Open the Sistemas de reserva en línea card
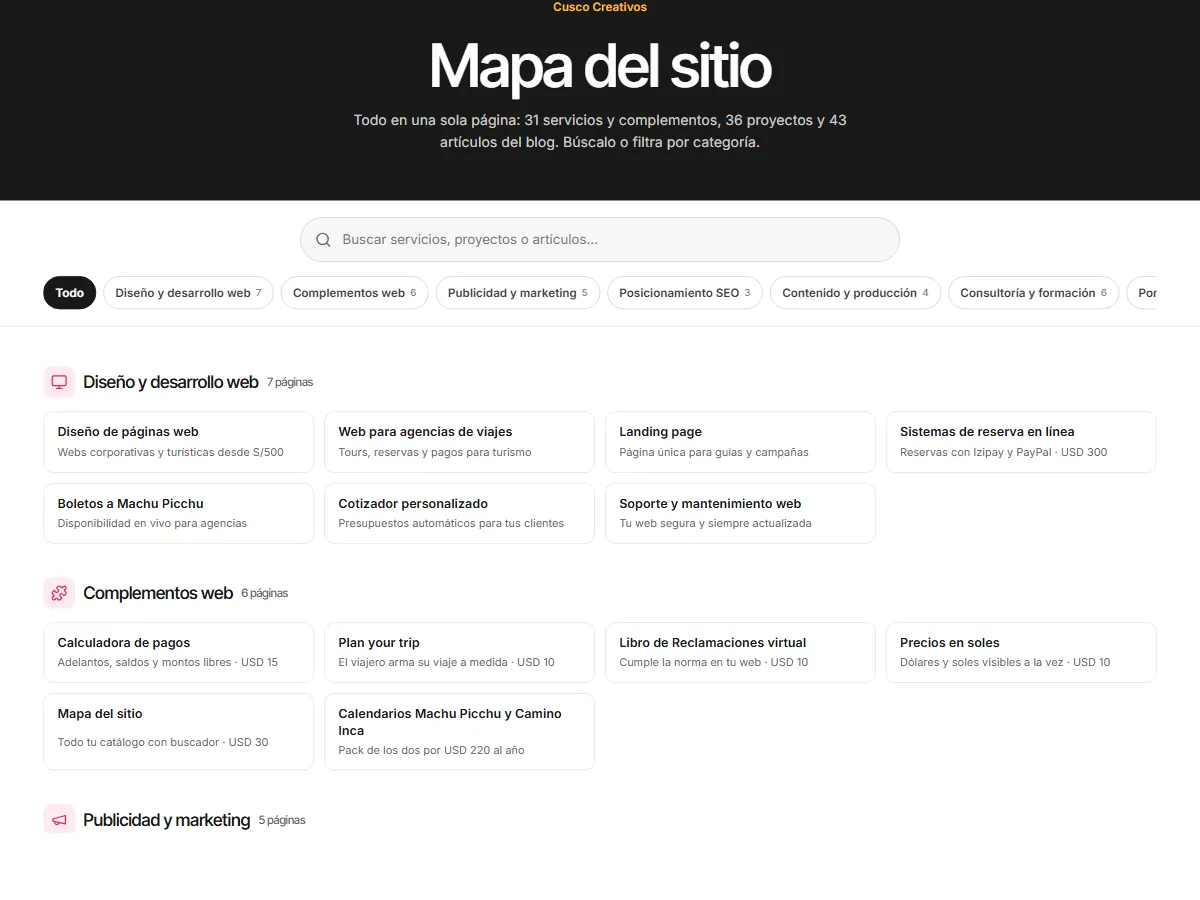Screen dimensions: 1200x900 coord(1021,442)
